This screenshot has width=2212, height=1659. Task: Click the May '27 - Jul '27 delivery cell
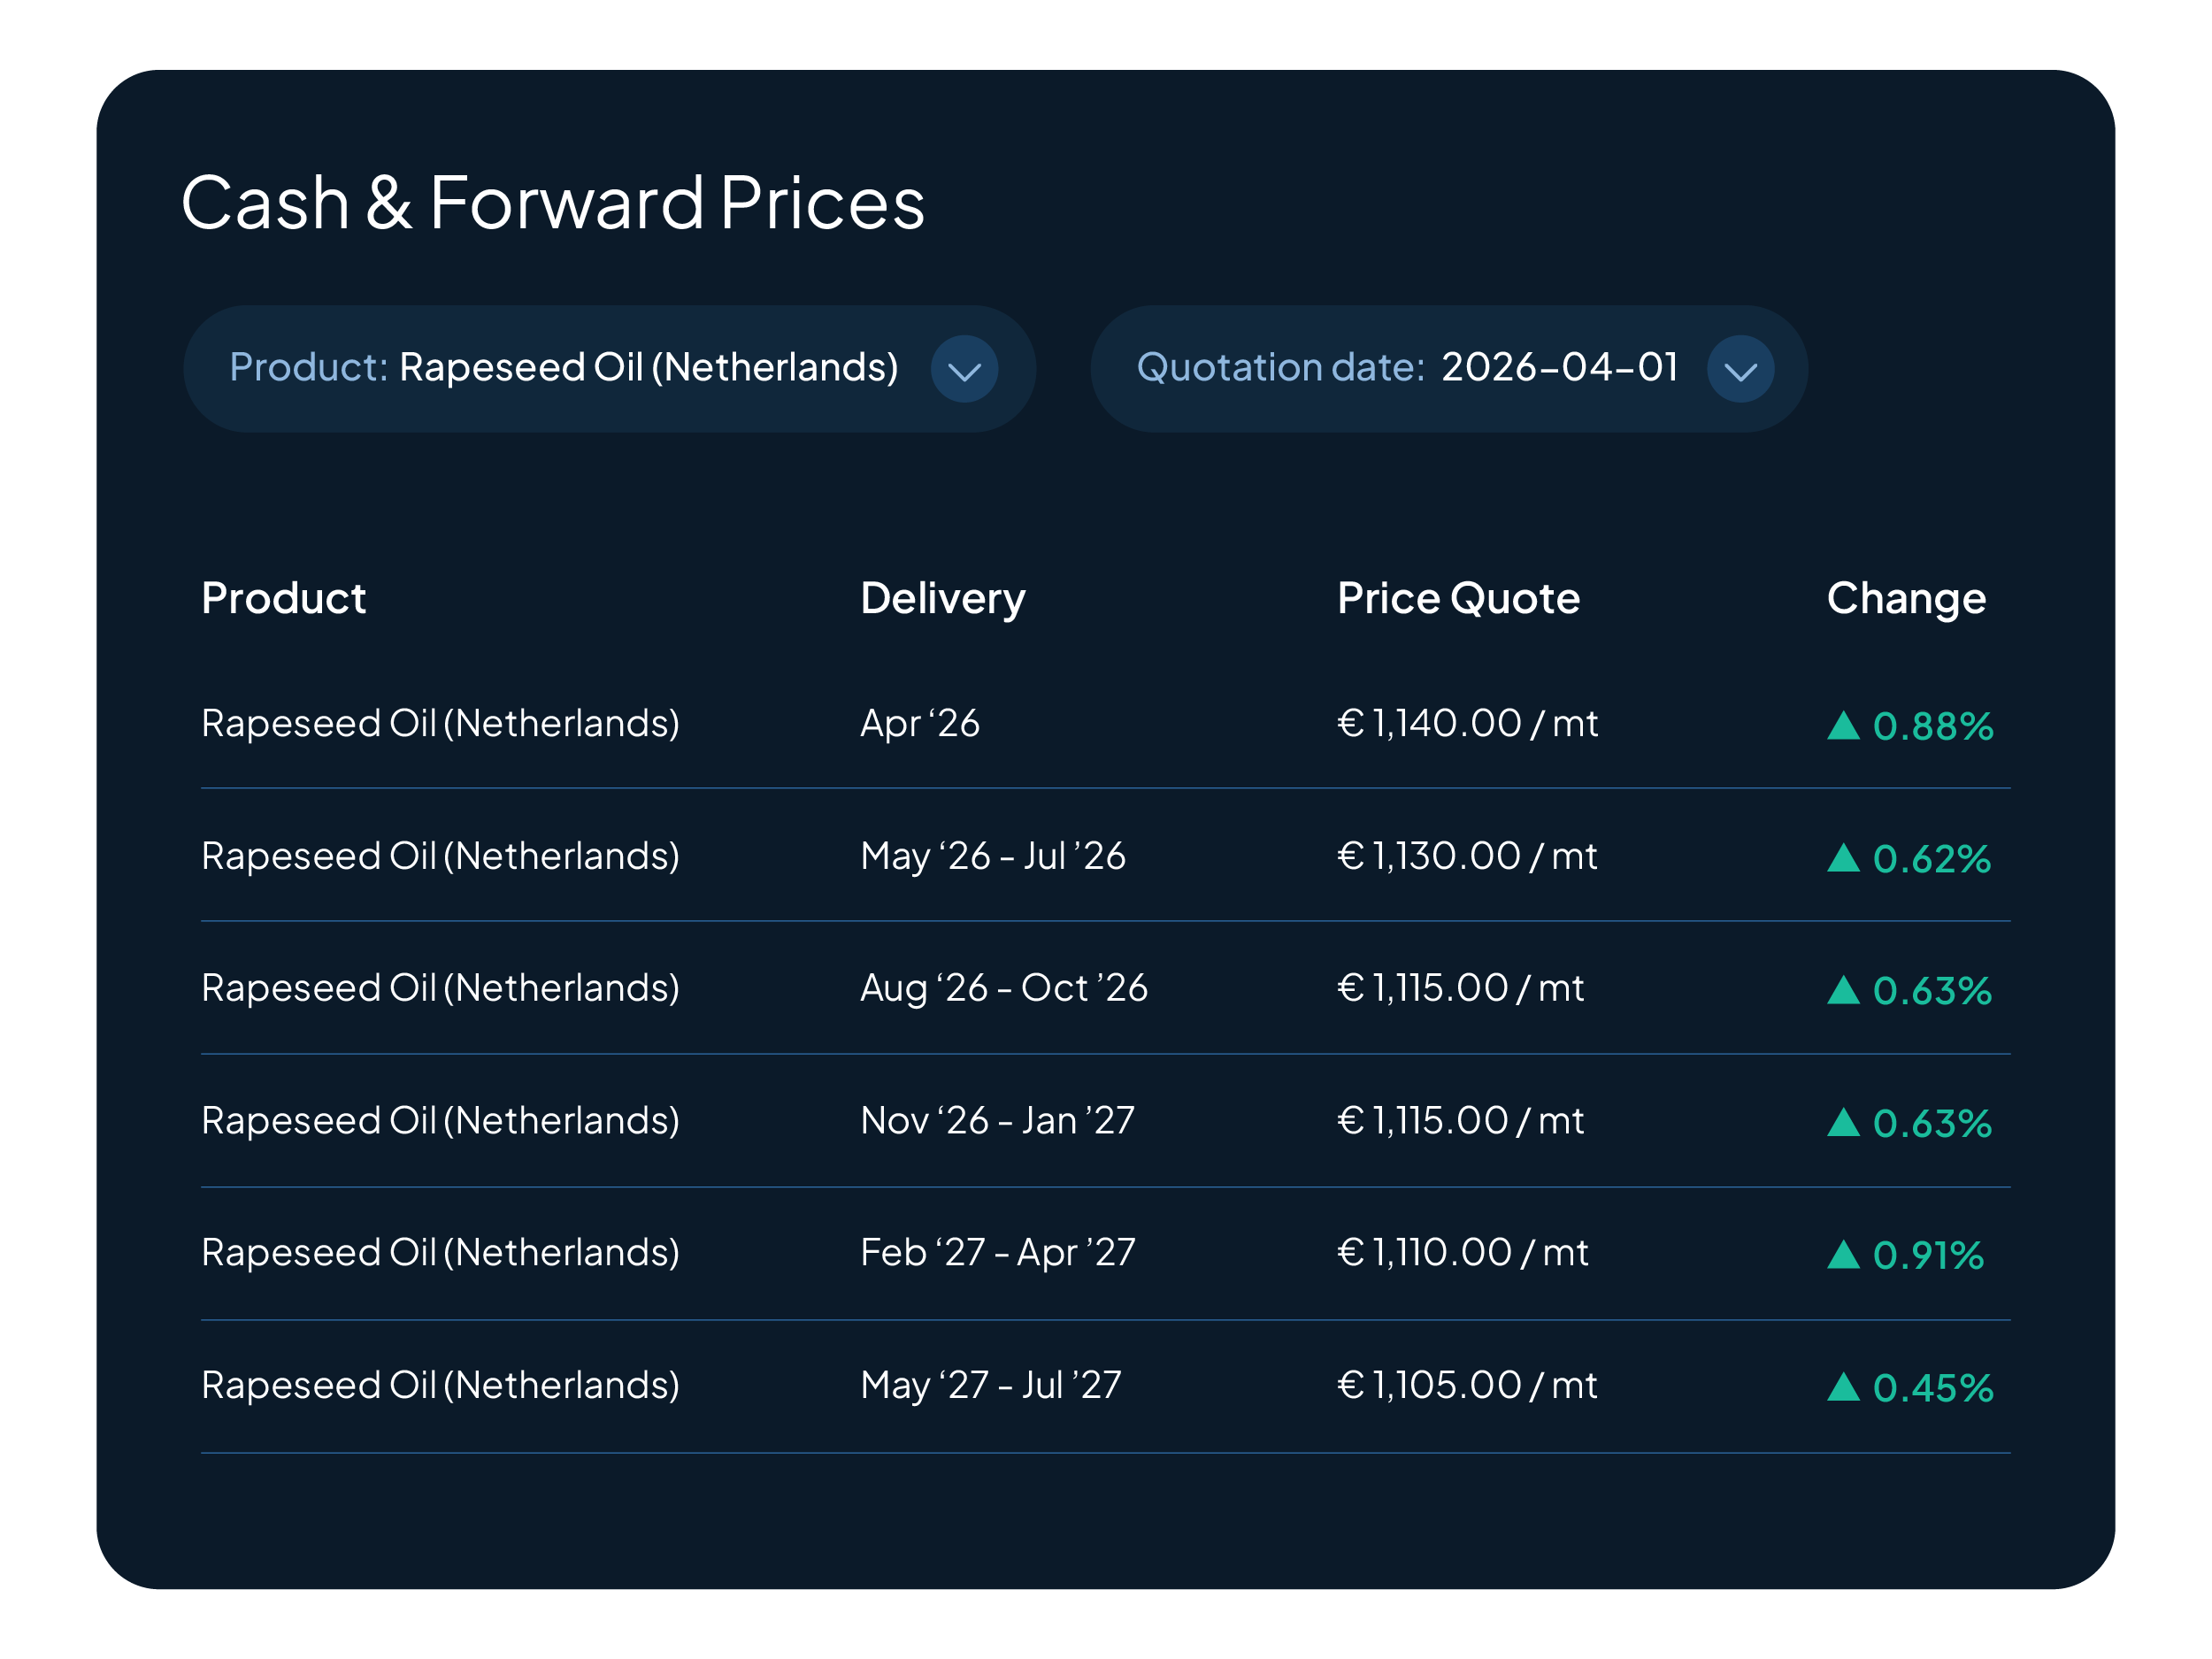point(990,1385)
